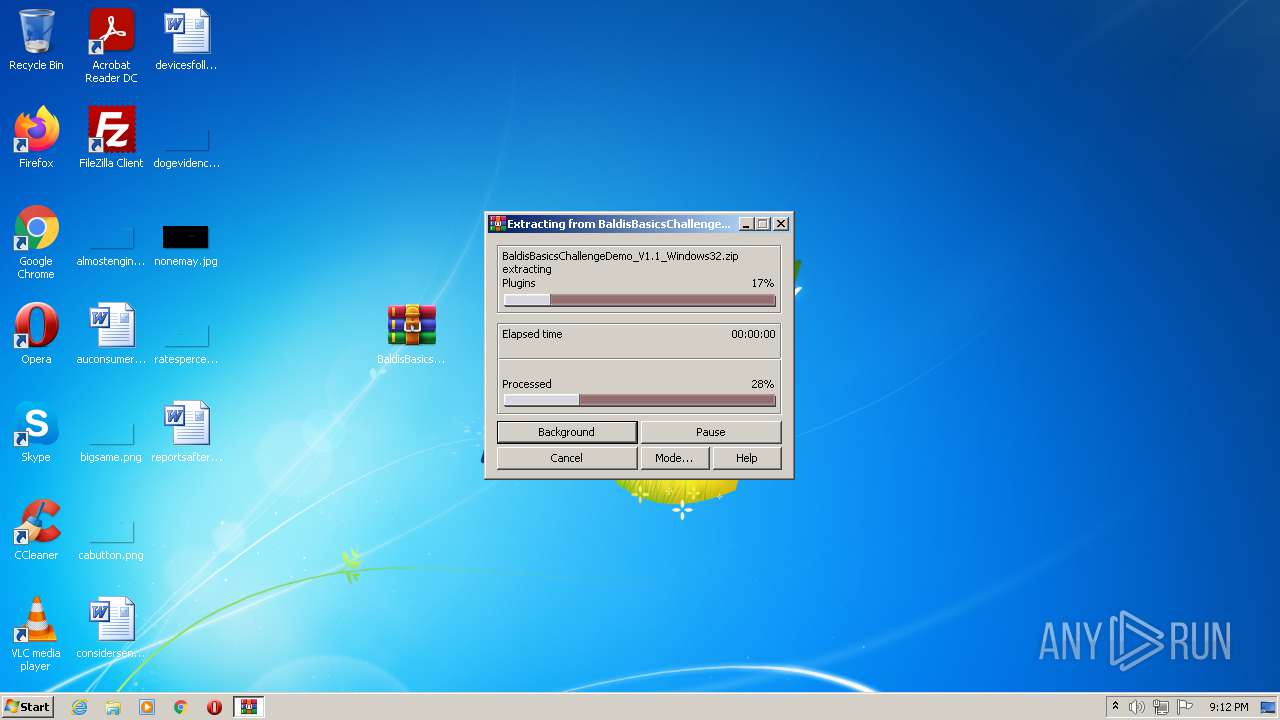
Task: Select the devicesfoll... Word document
Action: (x=186, y=40)
